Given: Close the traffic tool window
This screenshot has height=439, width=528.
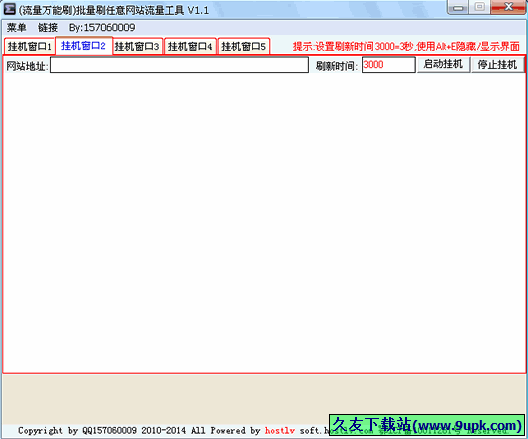Looking at the screenshot, I should click(x=509, y=7).
